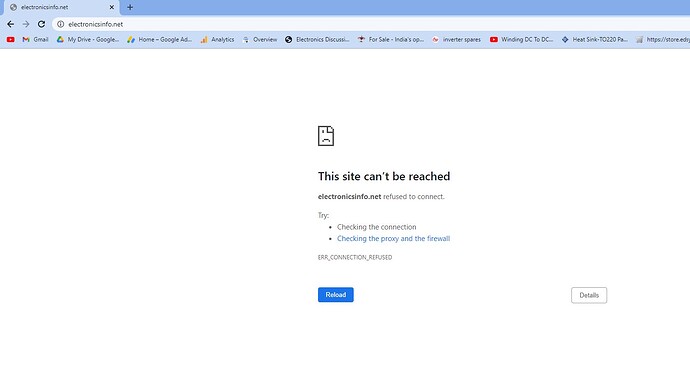Screen dimensions: 690x391
Task: Open the Analytics bookmark
Action: (x=217, y=40)
